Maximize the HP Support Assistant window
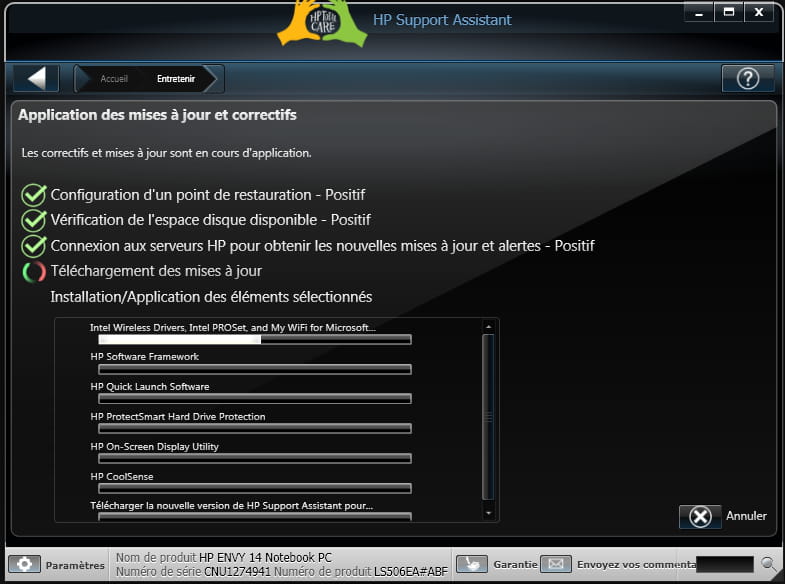 [x=729, y=12]
